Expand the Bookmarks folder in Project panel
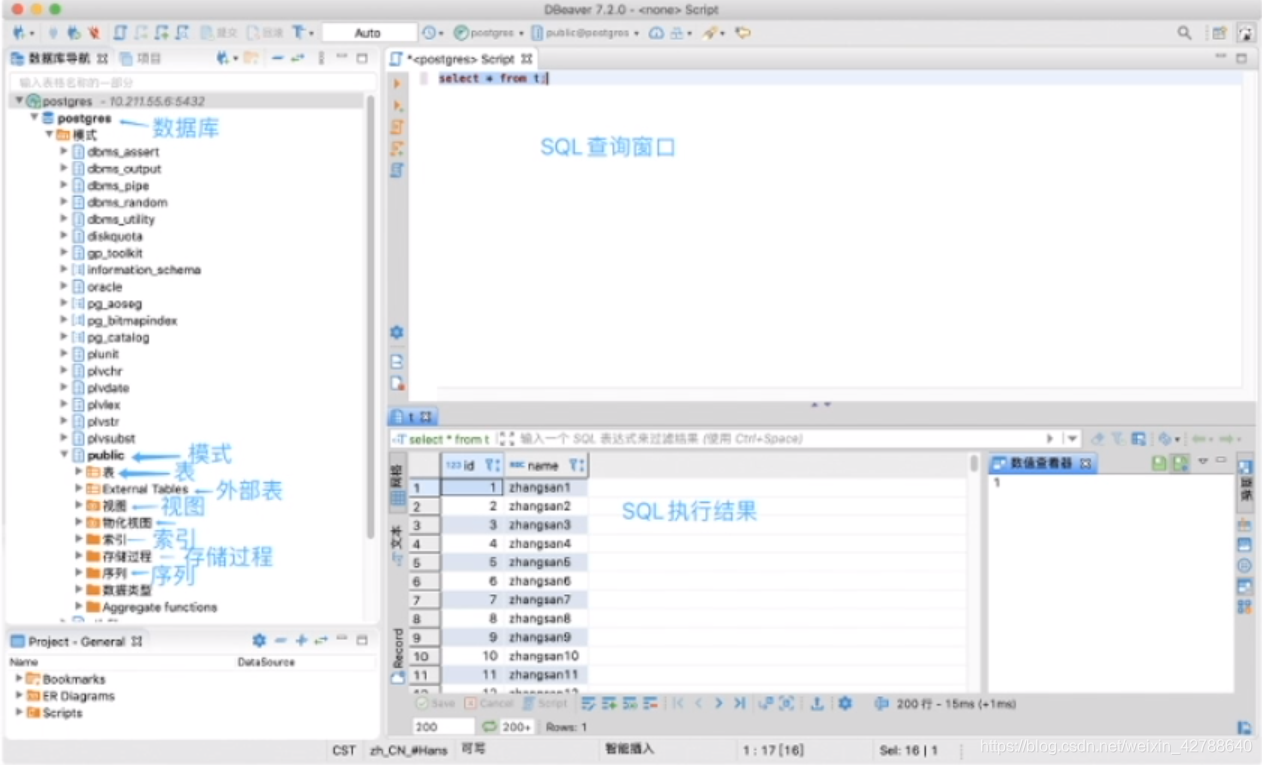Viewport: 1262px width, 765px height. pyautogui.click(x=18, y=679)
